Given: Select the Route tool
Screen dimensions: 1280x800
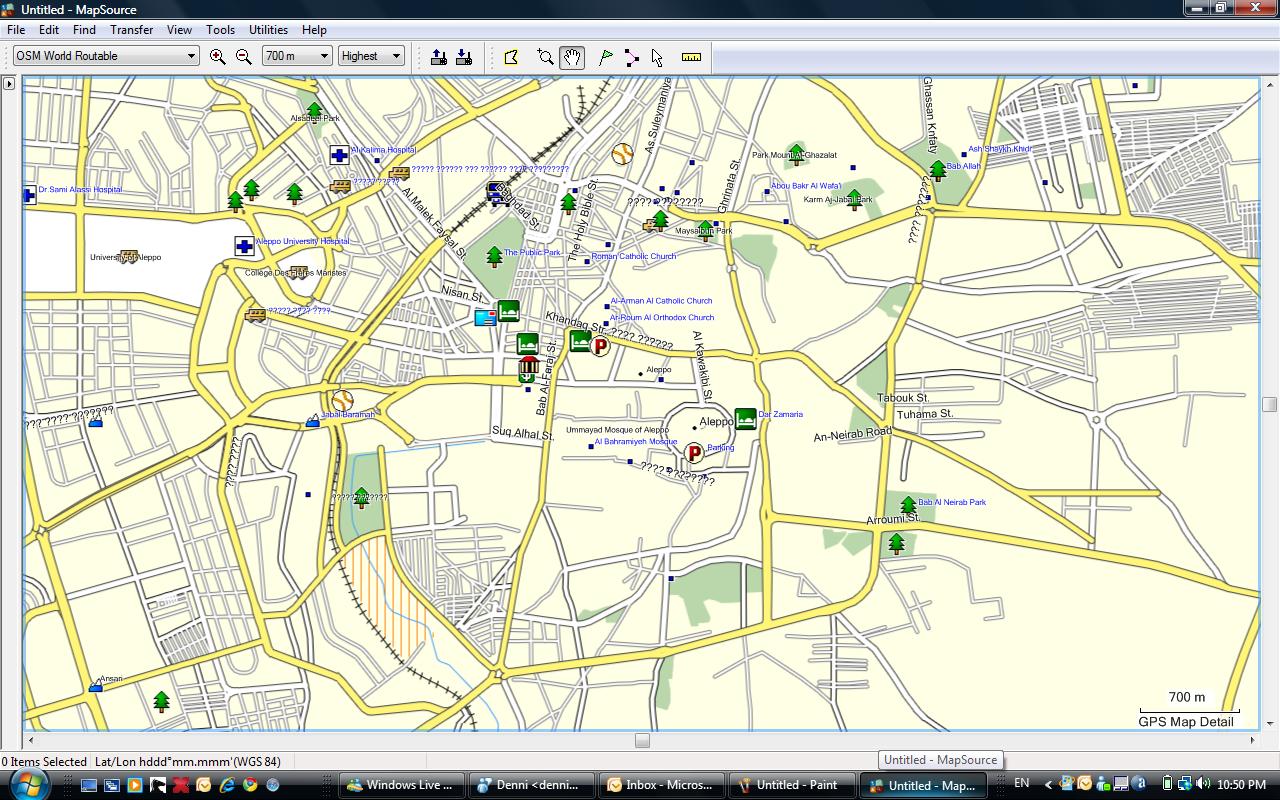Looking at the screenshot, I should click(x=632, y=57).
